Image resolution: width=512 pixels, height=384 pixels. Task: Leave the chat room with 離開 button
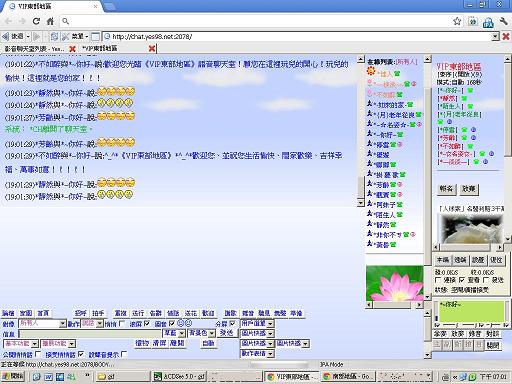[177, 343]
